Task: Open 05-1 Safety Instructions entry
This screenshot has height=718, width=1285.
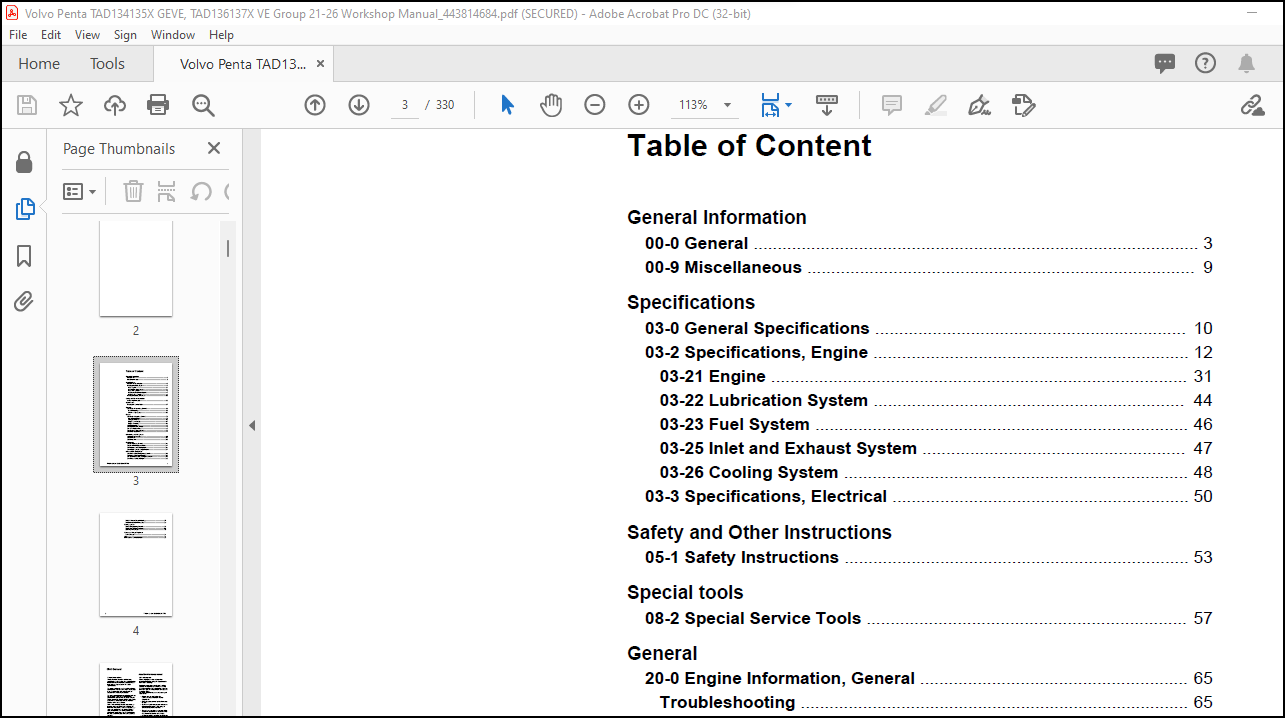Action: tap(928, 557)
